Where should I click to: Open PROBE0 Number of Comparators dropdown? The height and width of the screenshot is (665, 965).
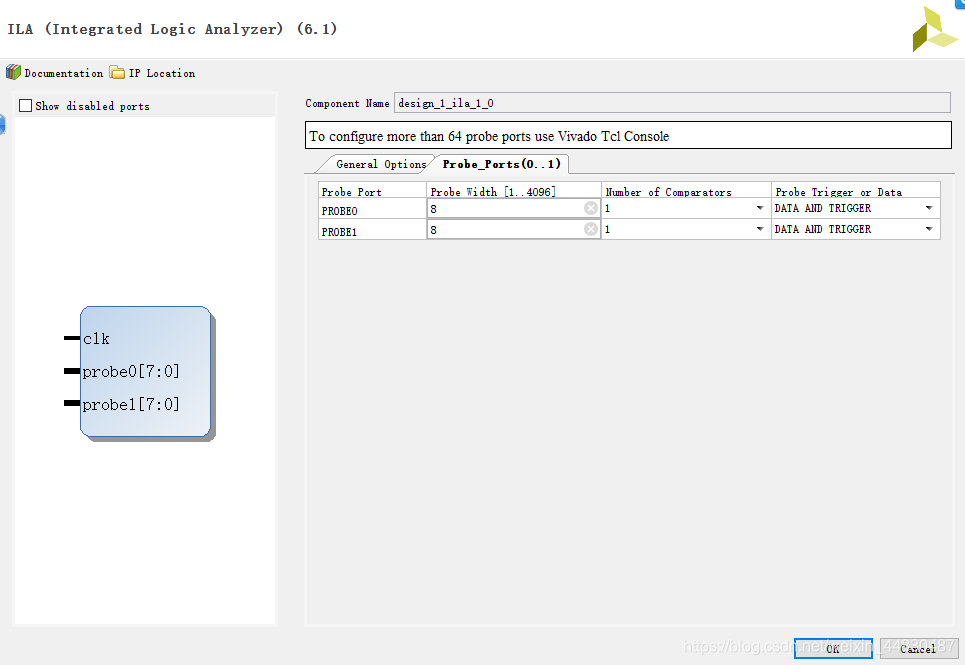point(759,209)
